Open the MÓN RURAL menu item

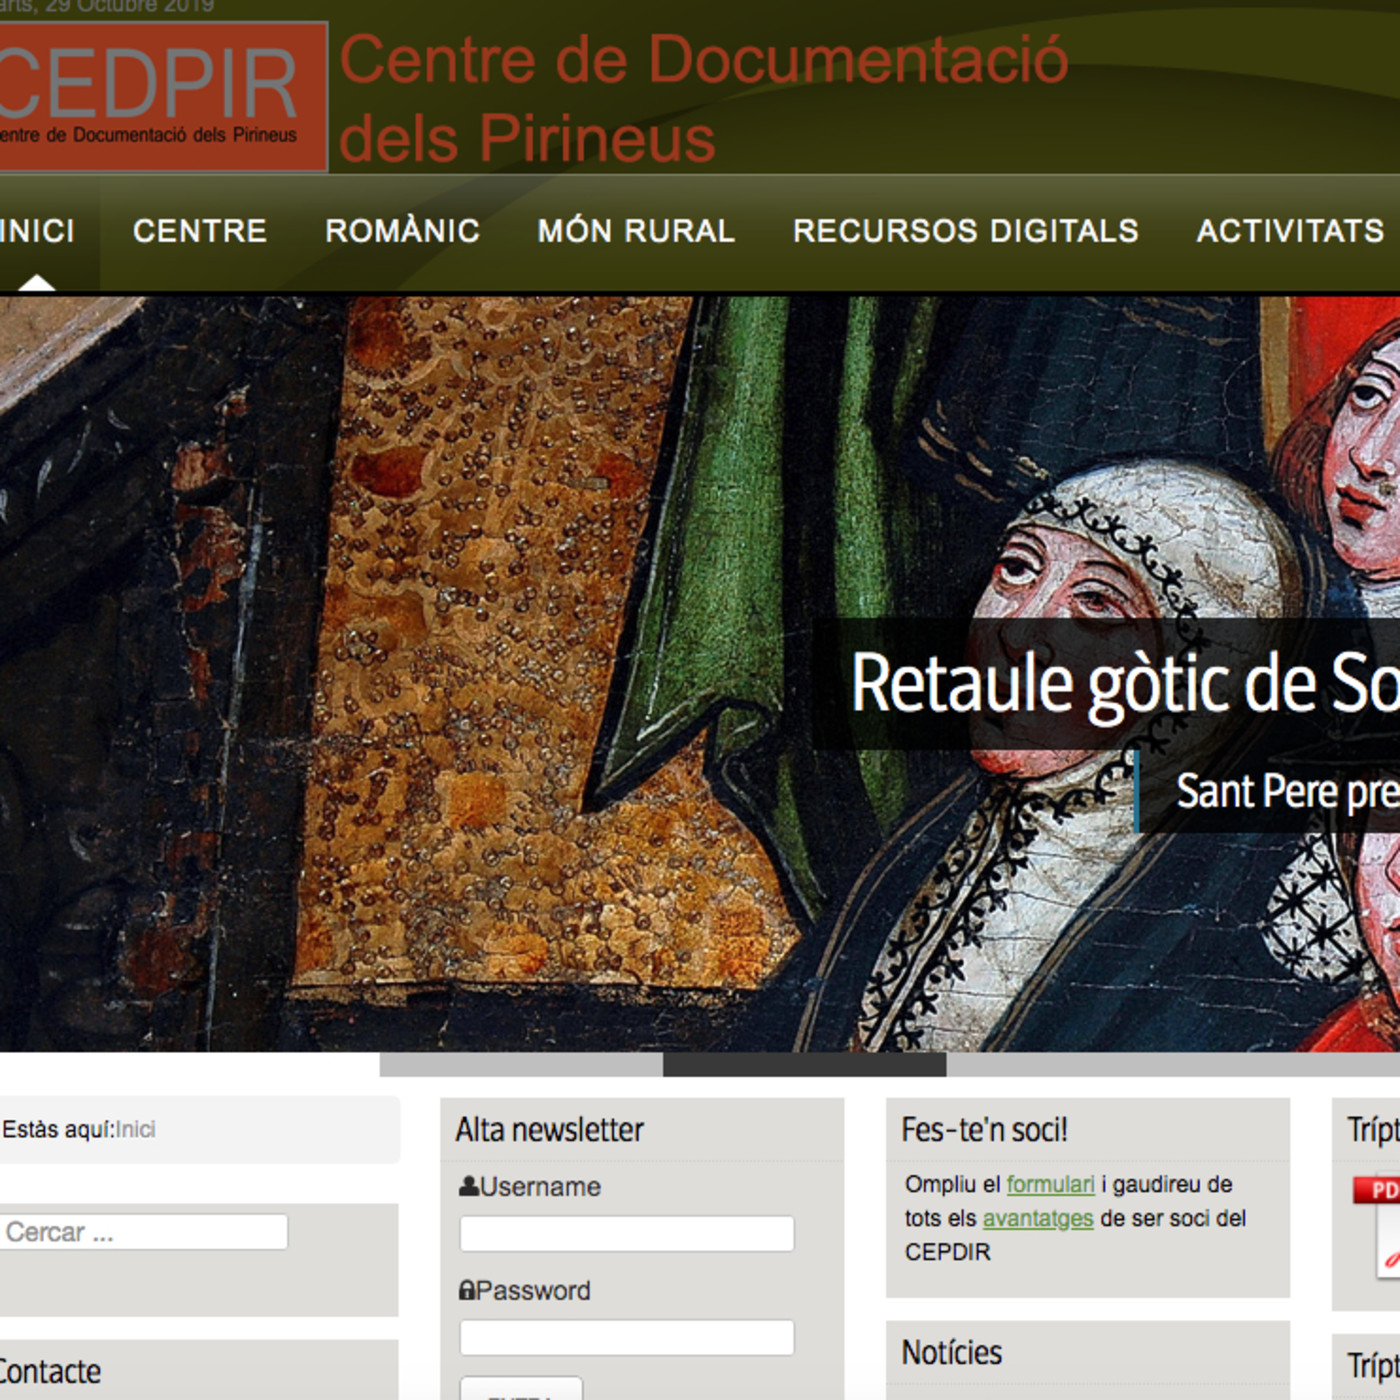click(636, 231)
